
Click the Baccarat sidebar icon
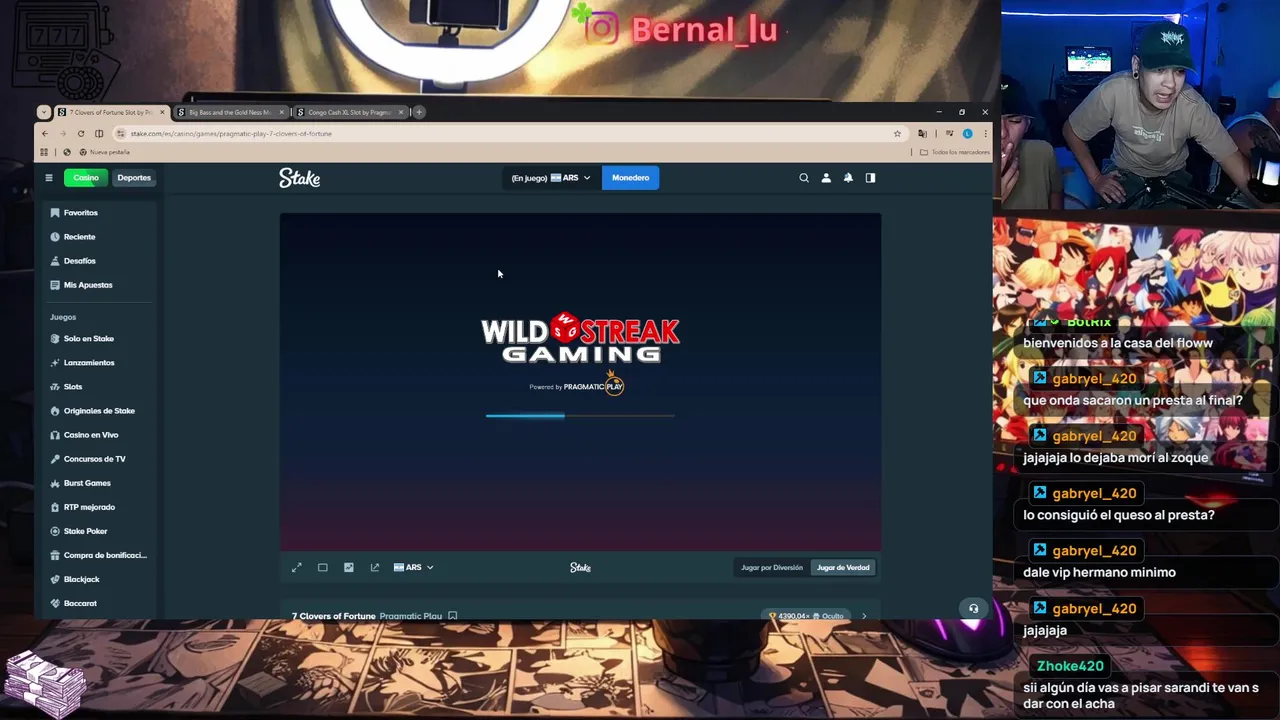click(x=55, y=603)
